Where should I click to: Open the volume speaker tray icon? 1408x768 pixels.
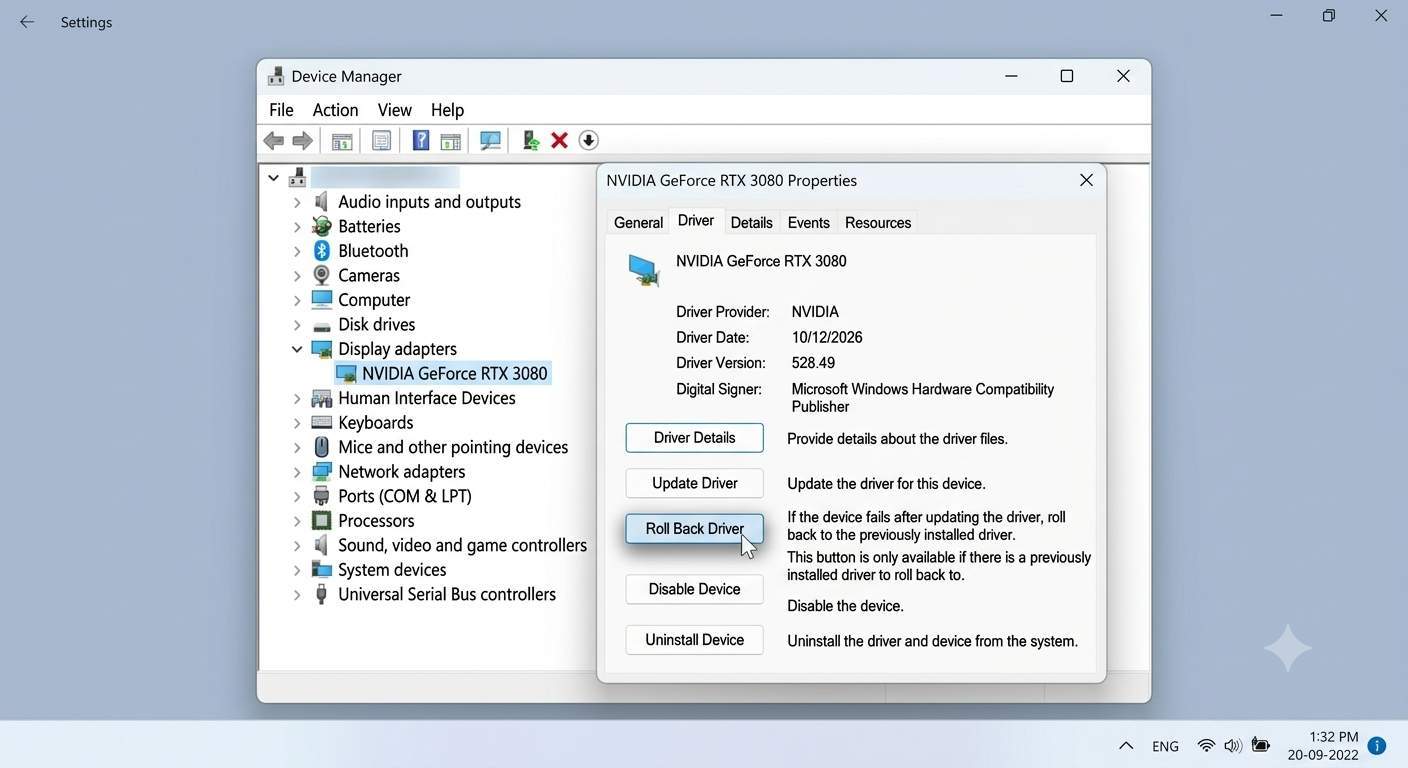1233,746
